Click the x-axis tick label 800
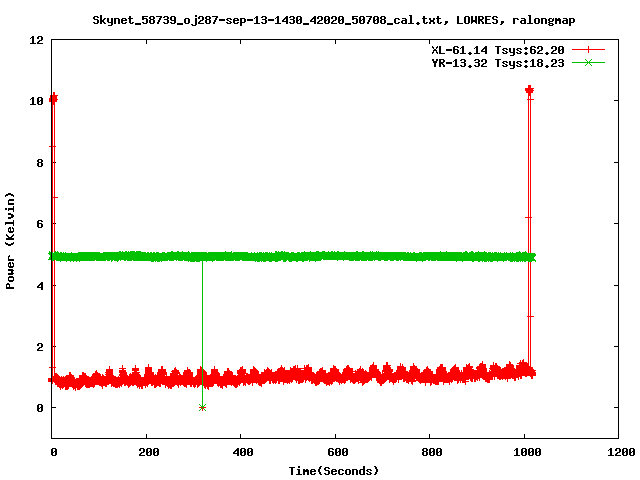 (x=432, y=452)
